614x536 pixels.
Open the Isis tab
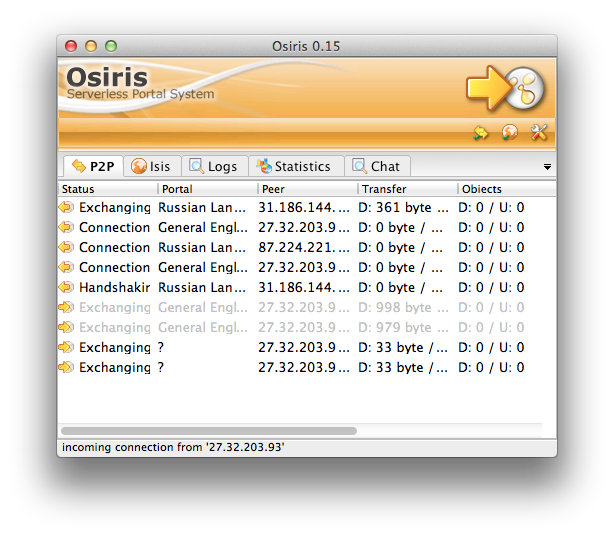point(151,166)
